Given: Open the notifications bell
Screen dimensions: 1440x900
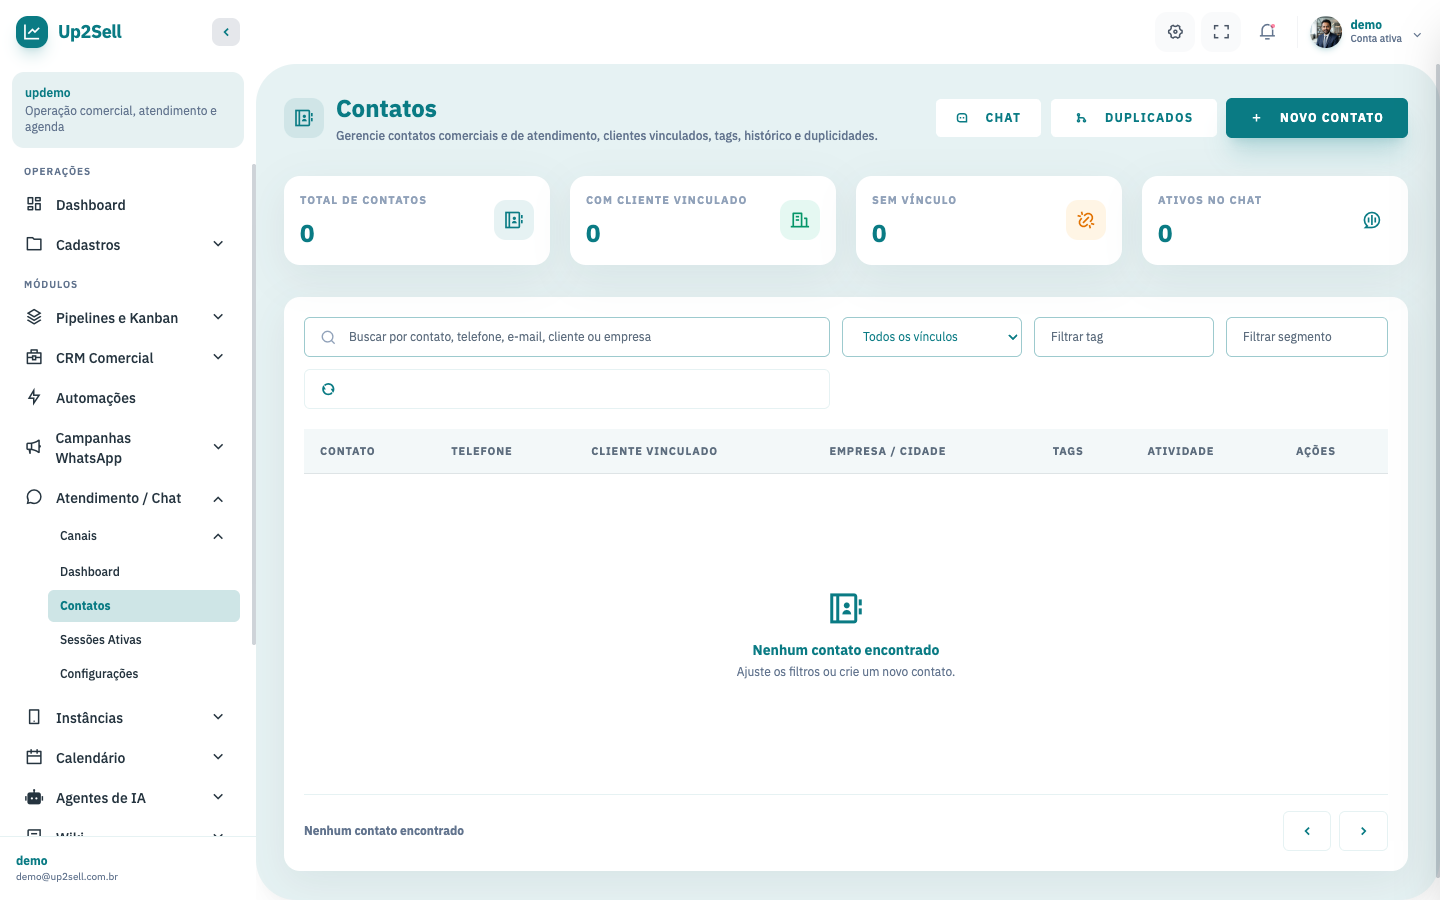Looking at the screenshot, I should point(1267,32).
